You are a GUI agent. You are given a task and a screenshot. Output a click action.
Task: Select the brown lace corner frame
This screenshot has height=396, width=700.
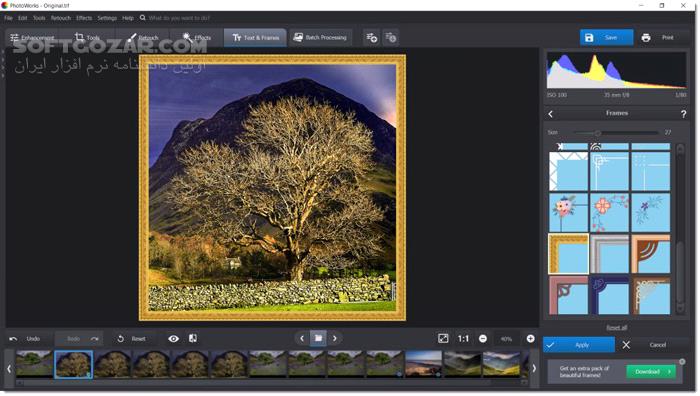[x=650, y=295]
